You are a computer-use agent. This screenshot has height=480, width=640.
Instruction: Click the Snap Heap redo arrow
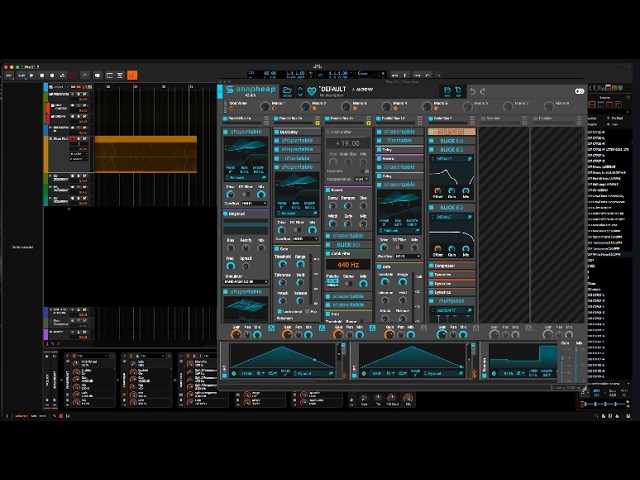(x=482, y=91)
